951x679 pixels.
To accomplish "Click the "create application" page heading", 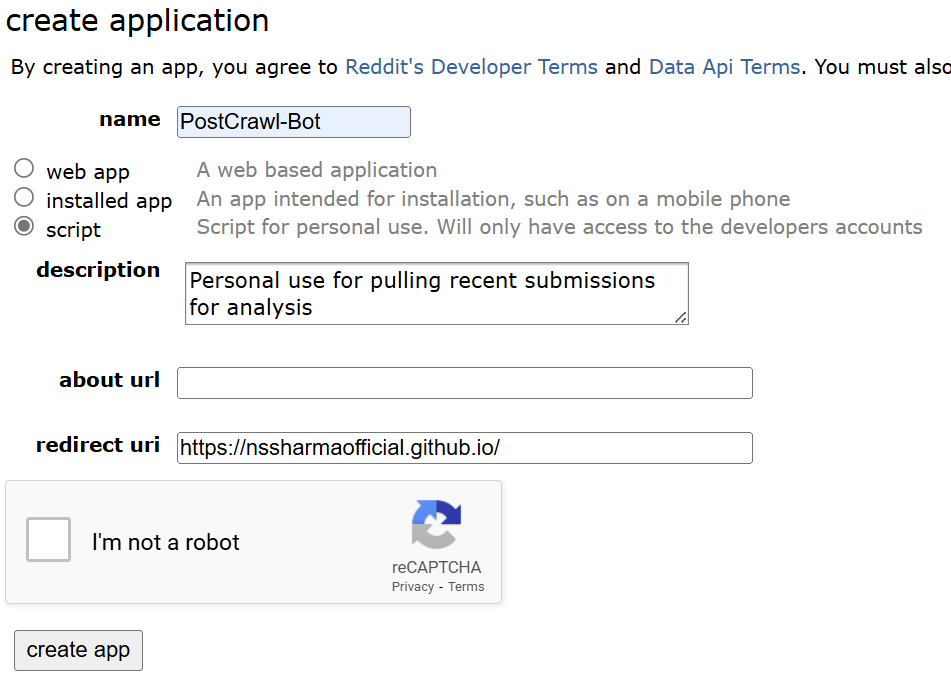I will pyautogui.click(x=138, y=20).
